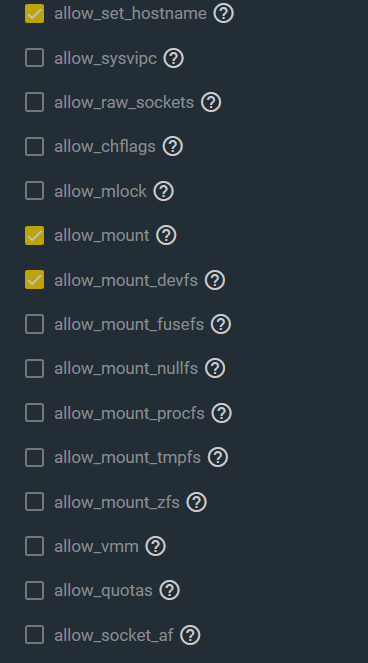Click help icon for allow_mount_zfs
This screenshot has height=663, width=368.
pos(196,502)
